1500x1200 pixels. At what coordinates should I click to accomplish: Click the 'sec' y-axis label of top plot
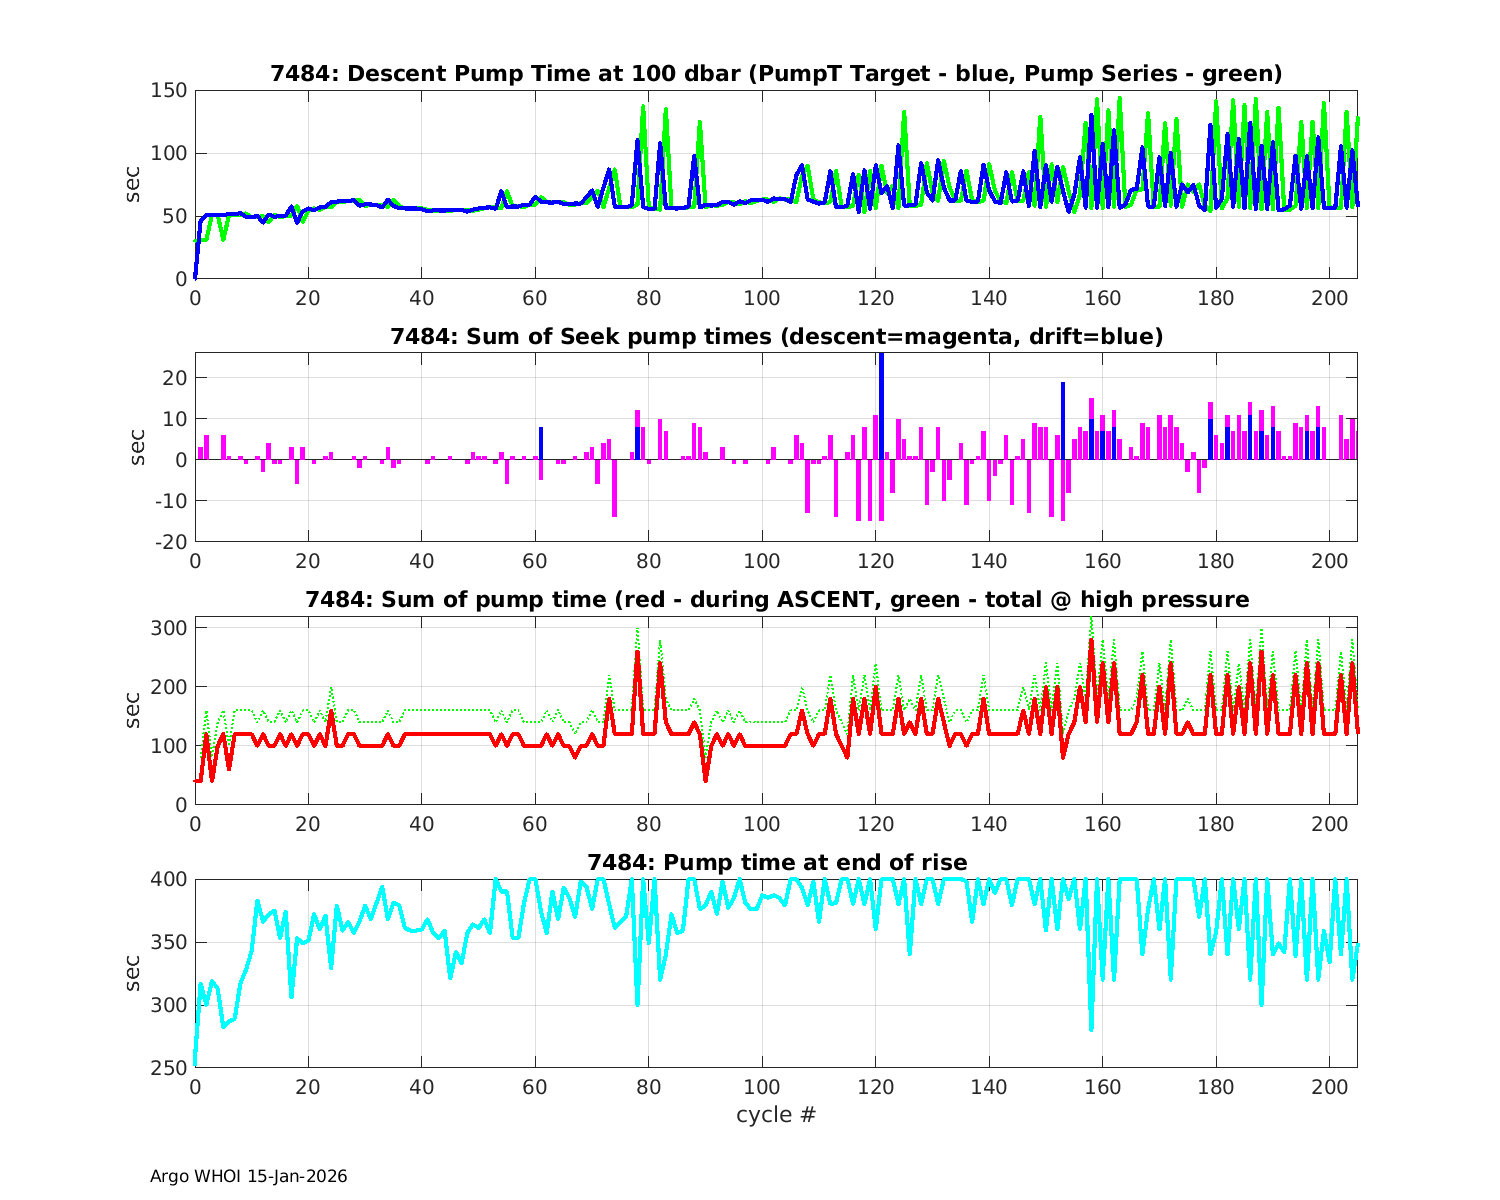point(133,184)
